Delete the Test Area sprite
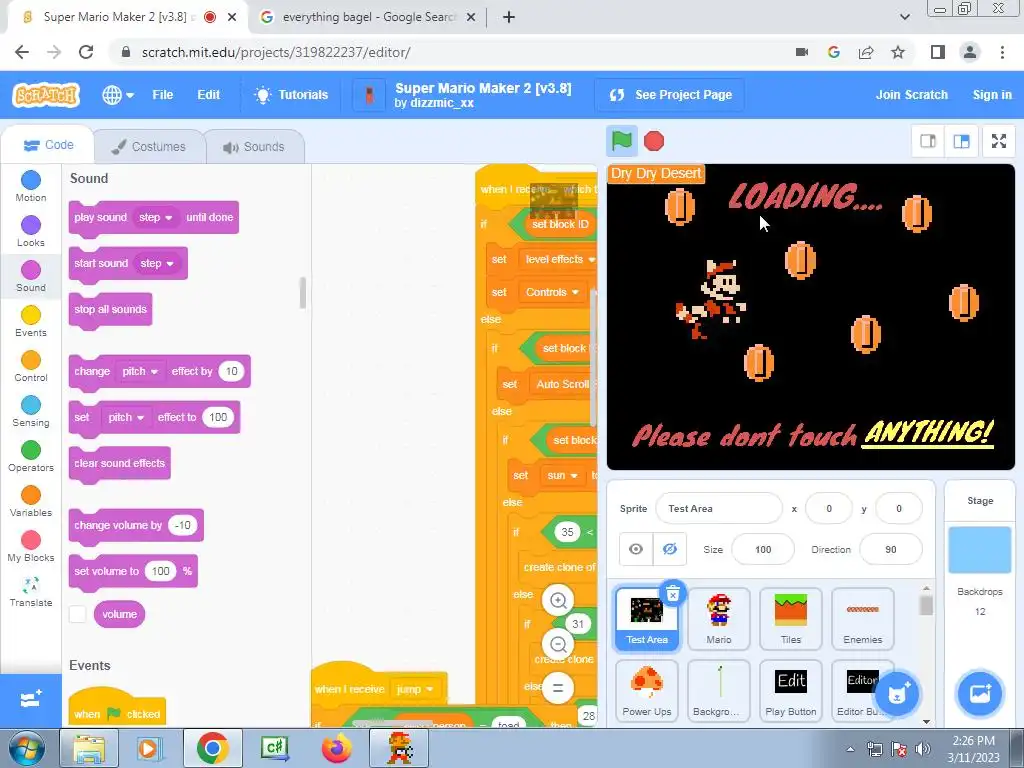This screenshot has height=768, width=1024. 673,593
